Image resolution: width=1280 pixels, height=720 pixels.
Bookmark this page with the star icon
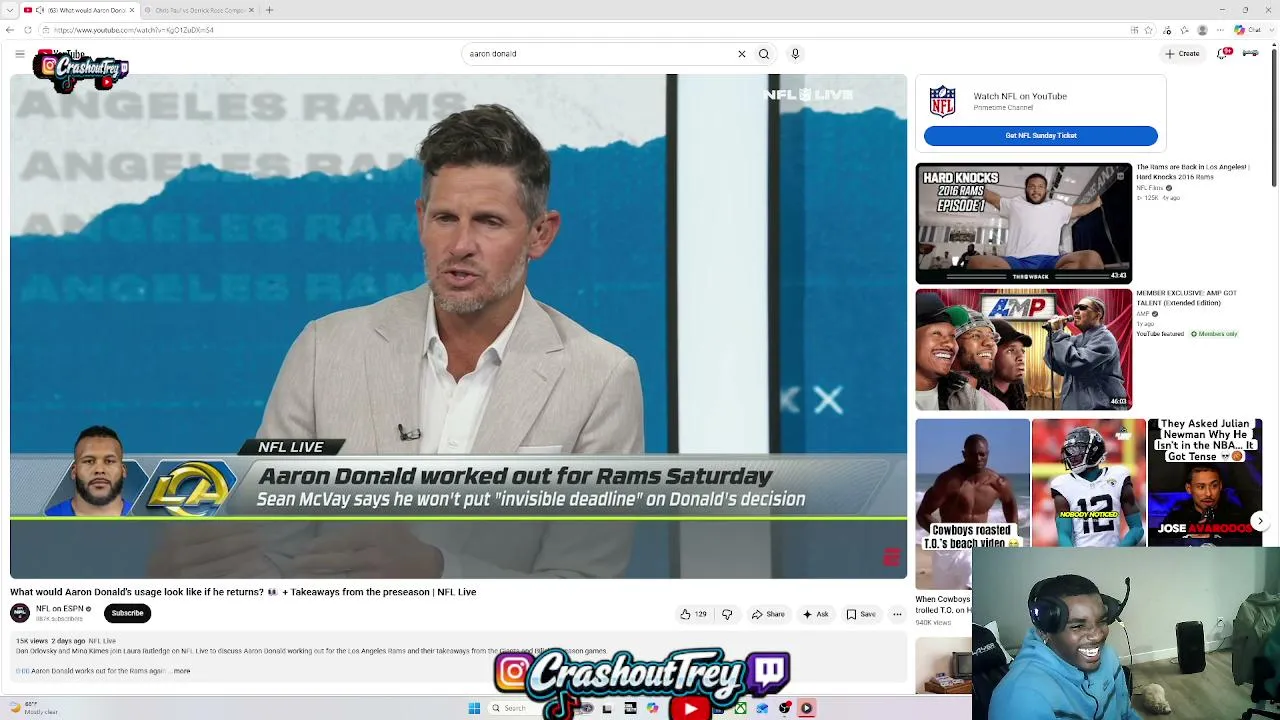[x=1150, y=30]
